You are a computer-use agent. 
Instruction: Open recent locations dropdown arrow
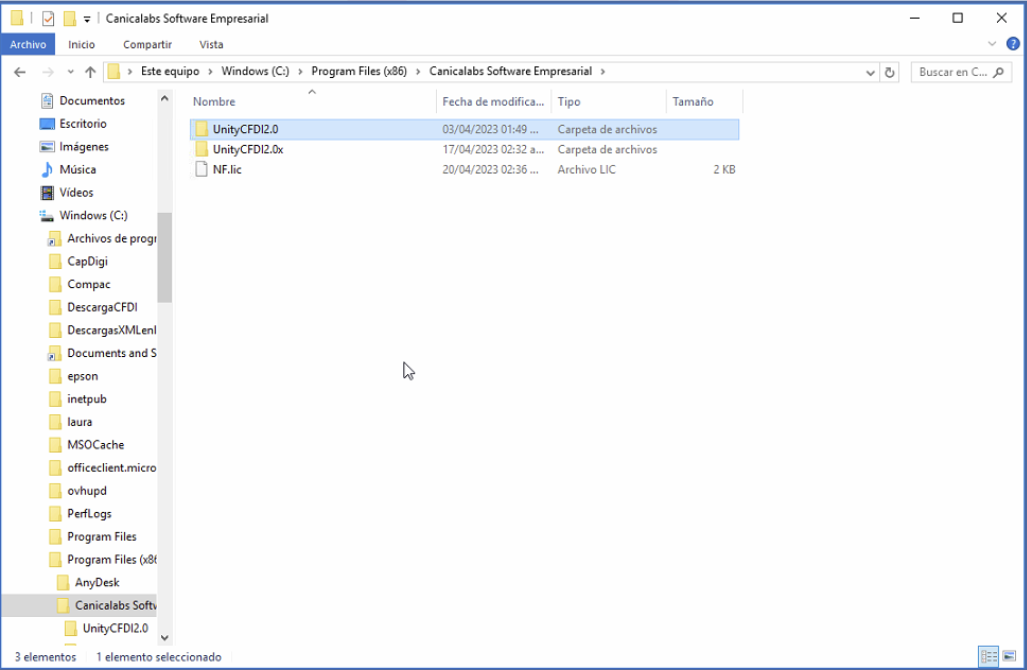pyautogui.click(x=71, y=72)
